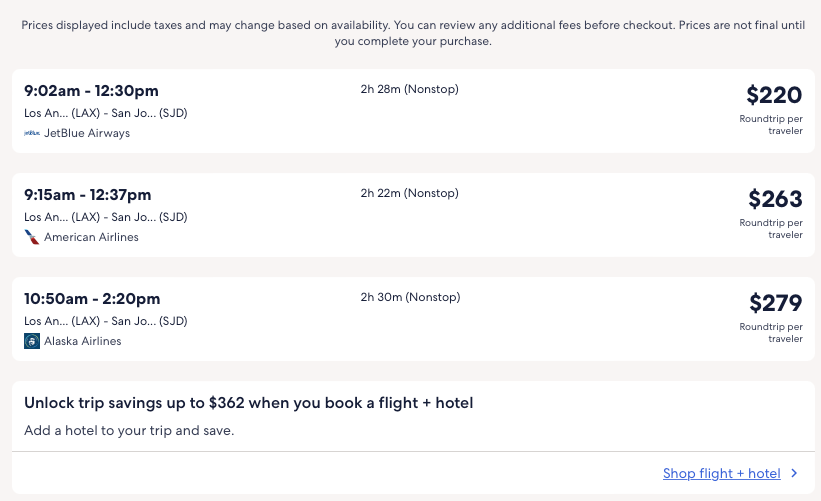Image resolution: width=821 pixels, height=501 pixels.
Task: Click the $263 roundtrip price
Action: coord(775,199)
